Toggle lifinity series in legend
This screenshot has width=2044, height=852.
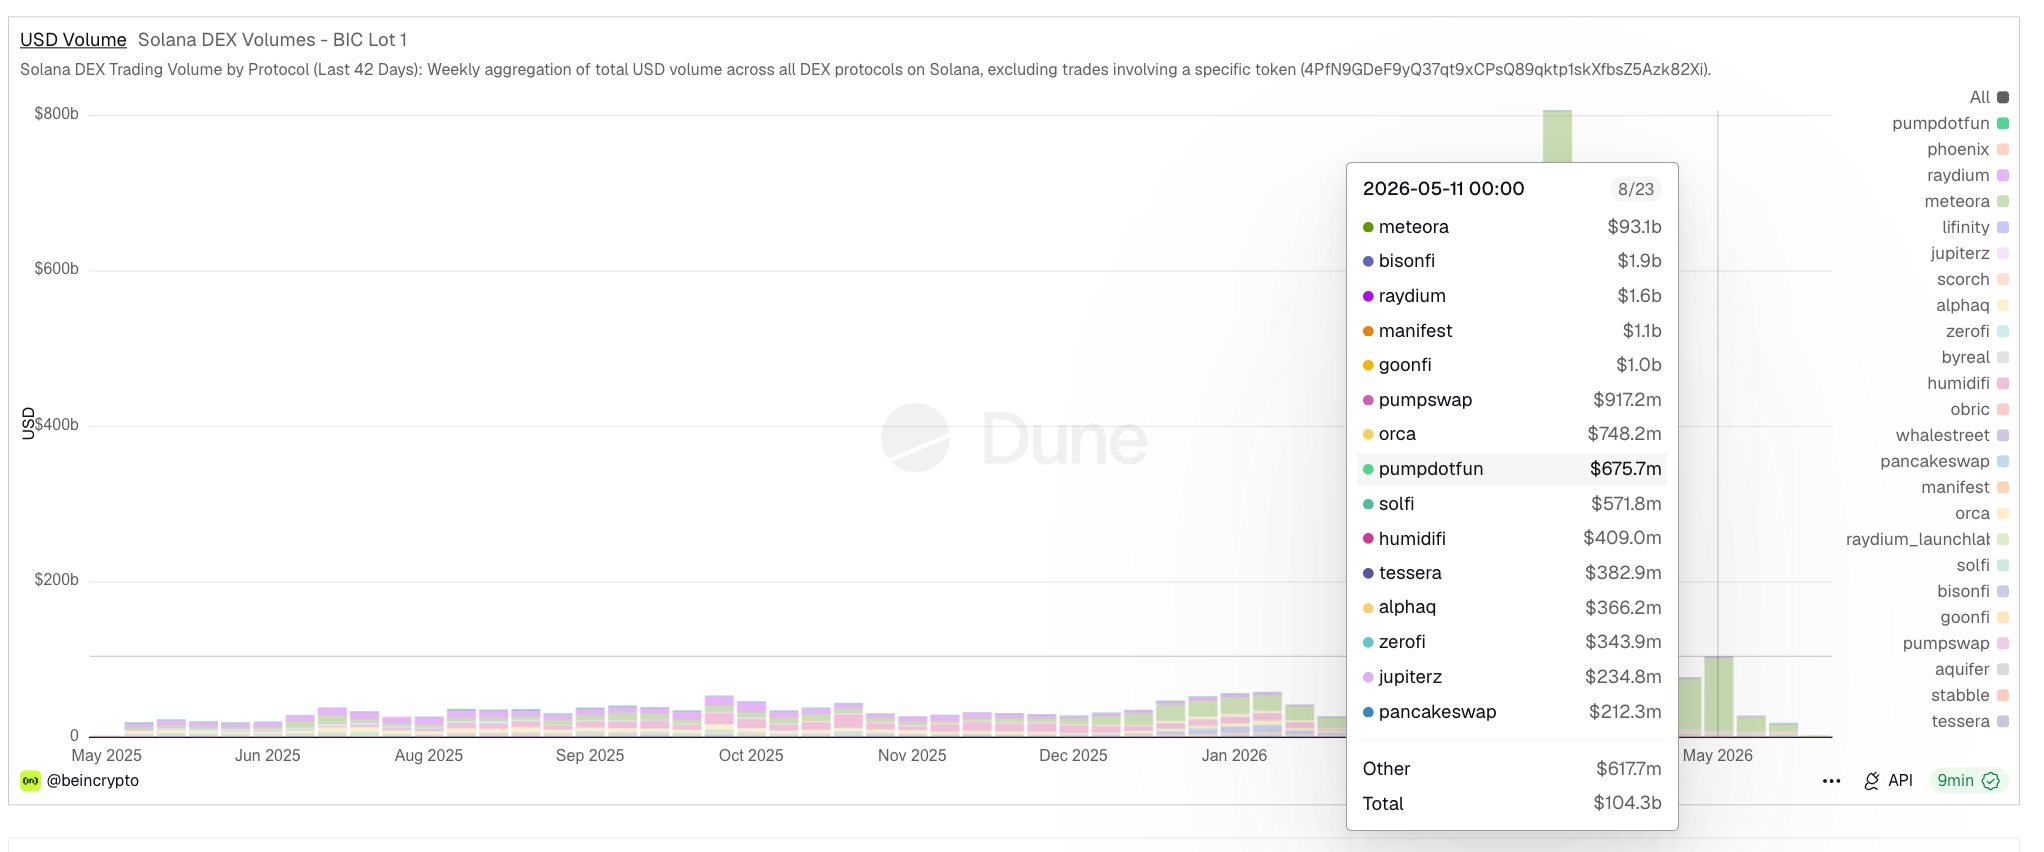1975,227
